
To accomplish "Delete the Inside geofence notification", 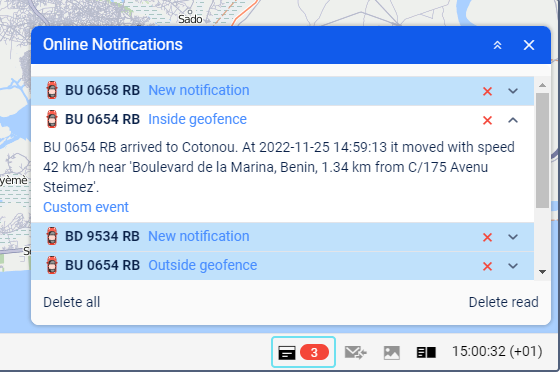I will click(x=488, y=120).
